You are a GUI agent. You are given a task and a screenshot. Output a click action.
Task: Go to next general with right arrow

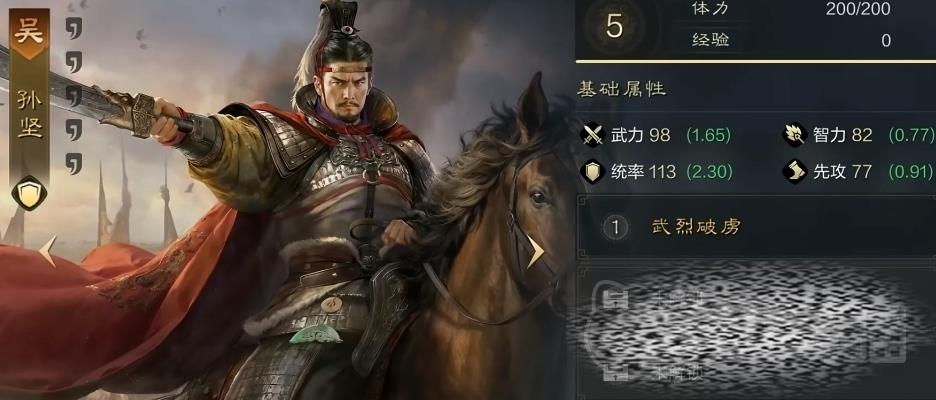pos(535,251)
